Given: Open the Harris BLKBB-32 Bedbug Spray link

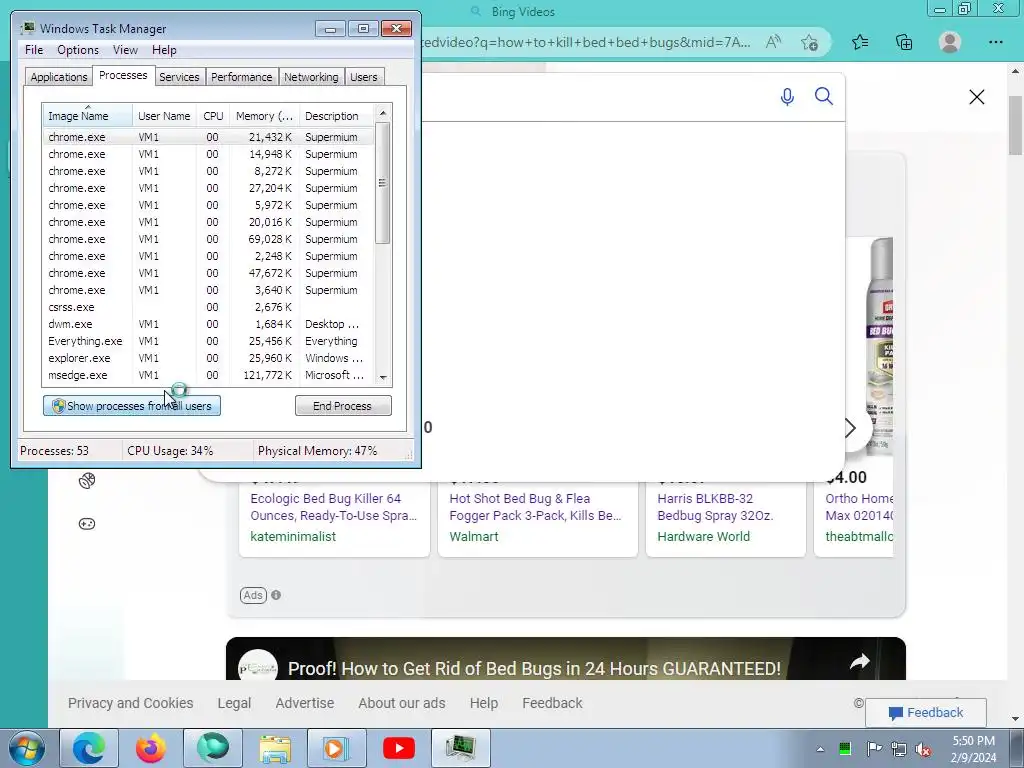Looking at the screenshot, I should pos(715,507).
